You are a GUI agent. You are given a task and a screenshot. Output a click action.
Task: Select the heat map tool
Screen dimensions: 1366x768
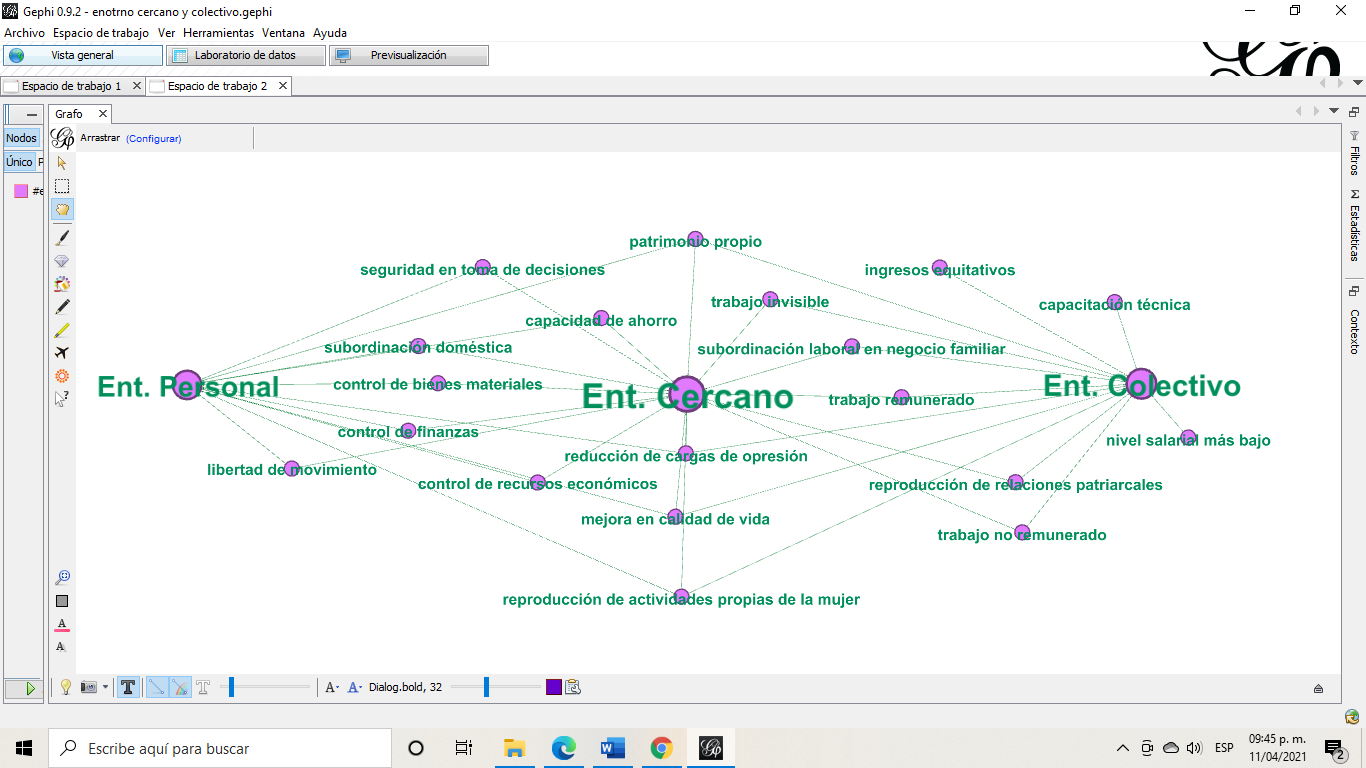62,376
